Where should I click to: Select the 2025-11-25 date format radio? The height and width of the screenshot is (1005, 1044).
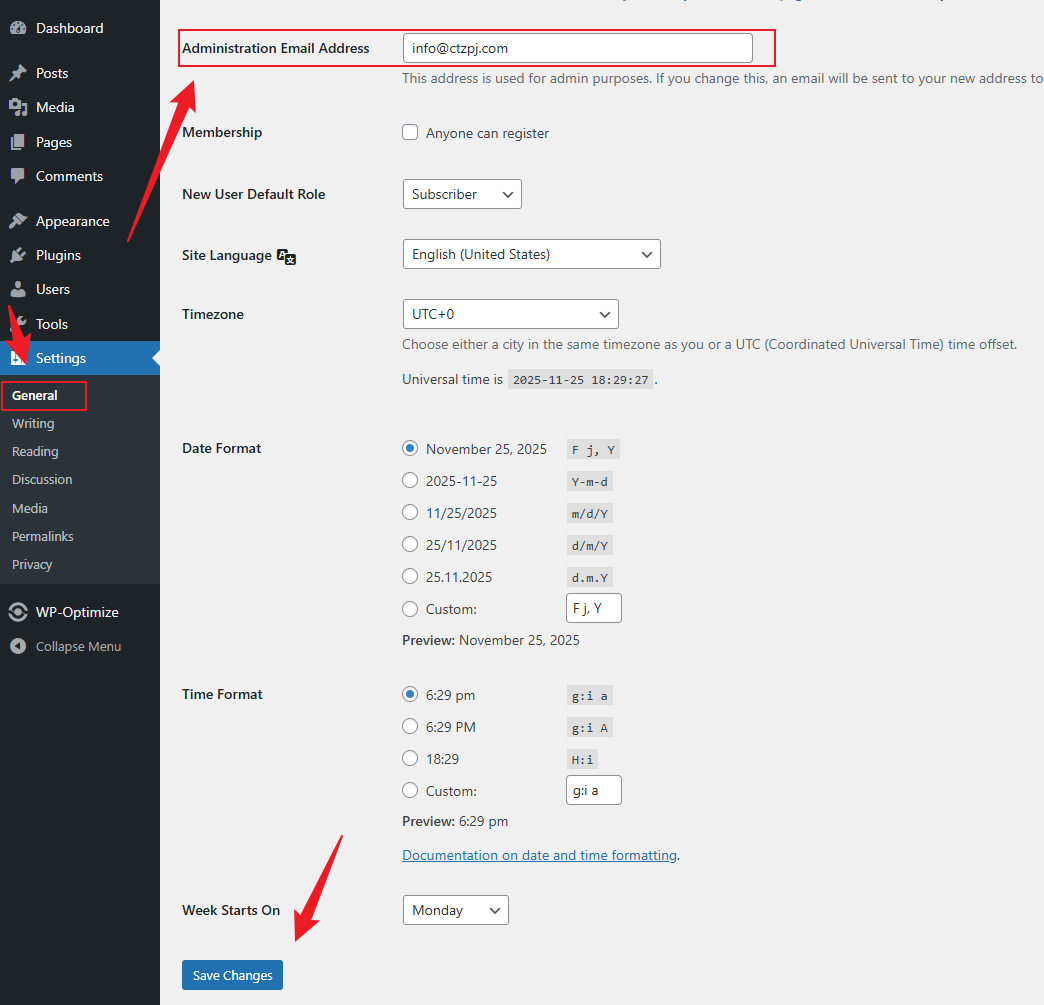pos(410,481)
